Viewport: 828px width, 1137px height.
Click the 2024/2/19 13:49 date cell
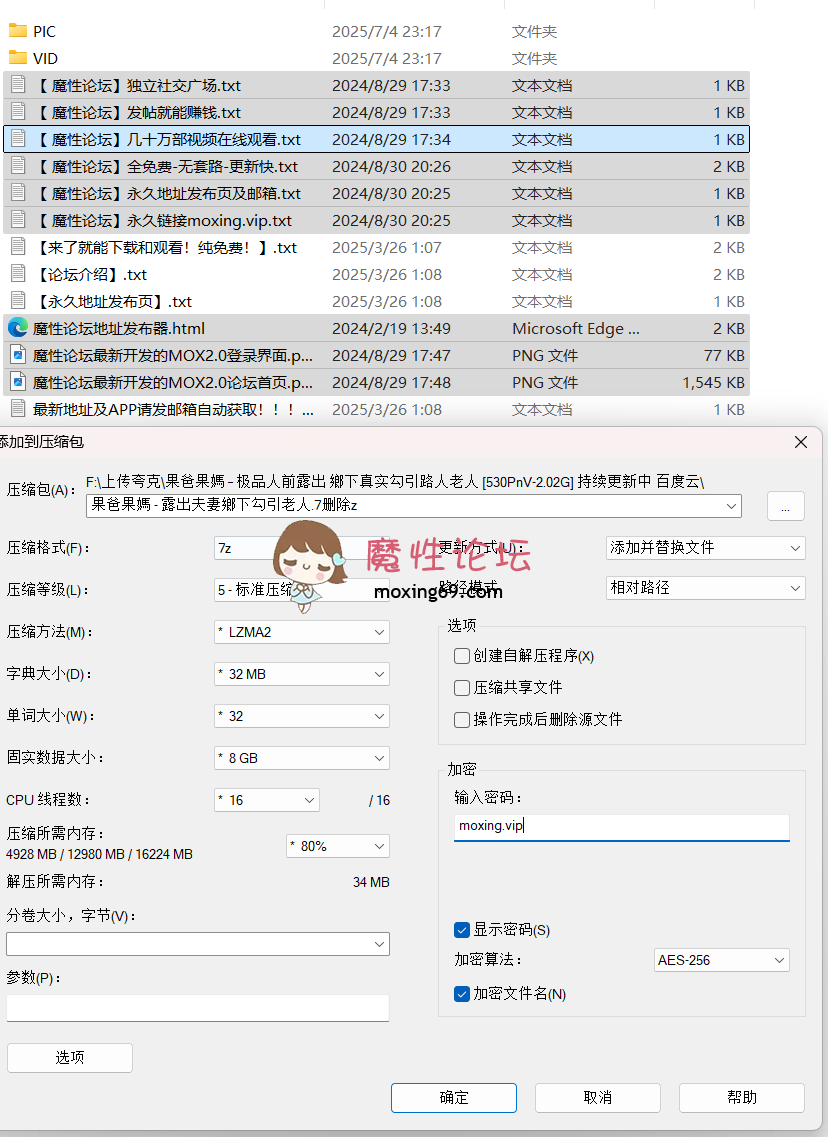(x=392, y=328)
